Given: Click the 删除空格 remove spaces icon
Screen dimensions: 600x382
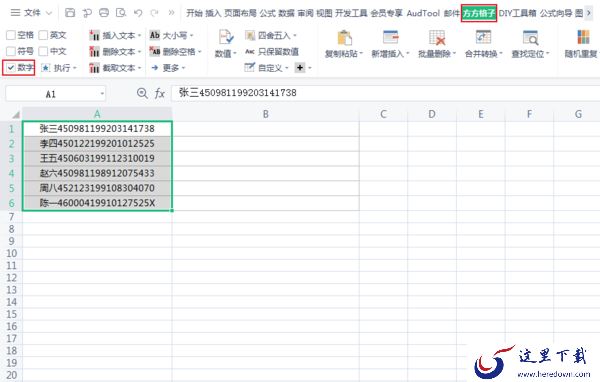Looking at the screenshot, I should [x=155, y=51].
